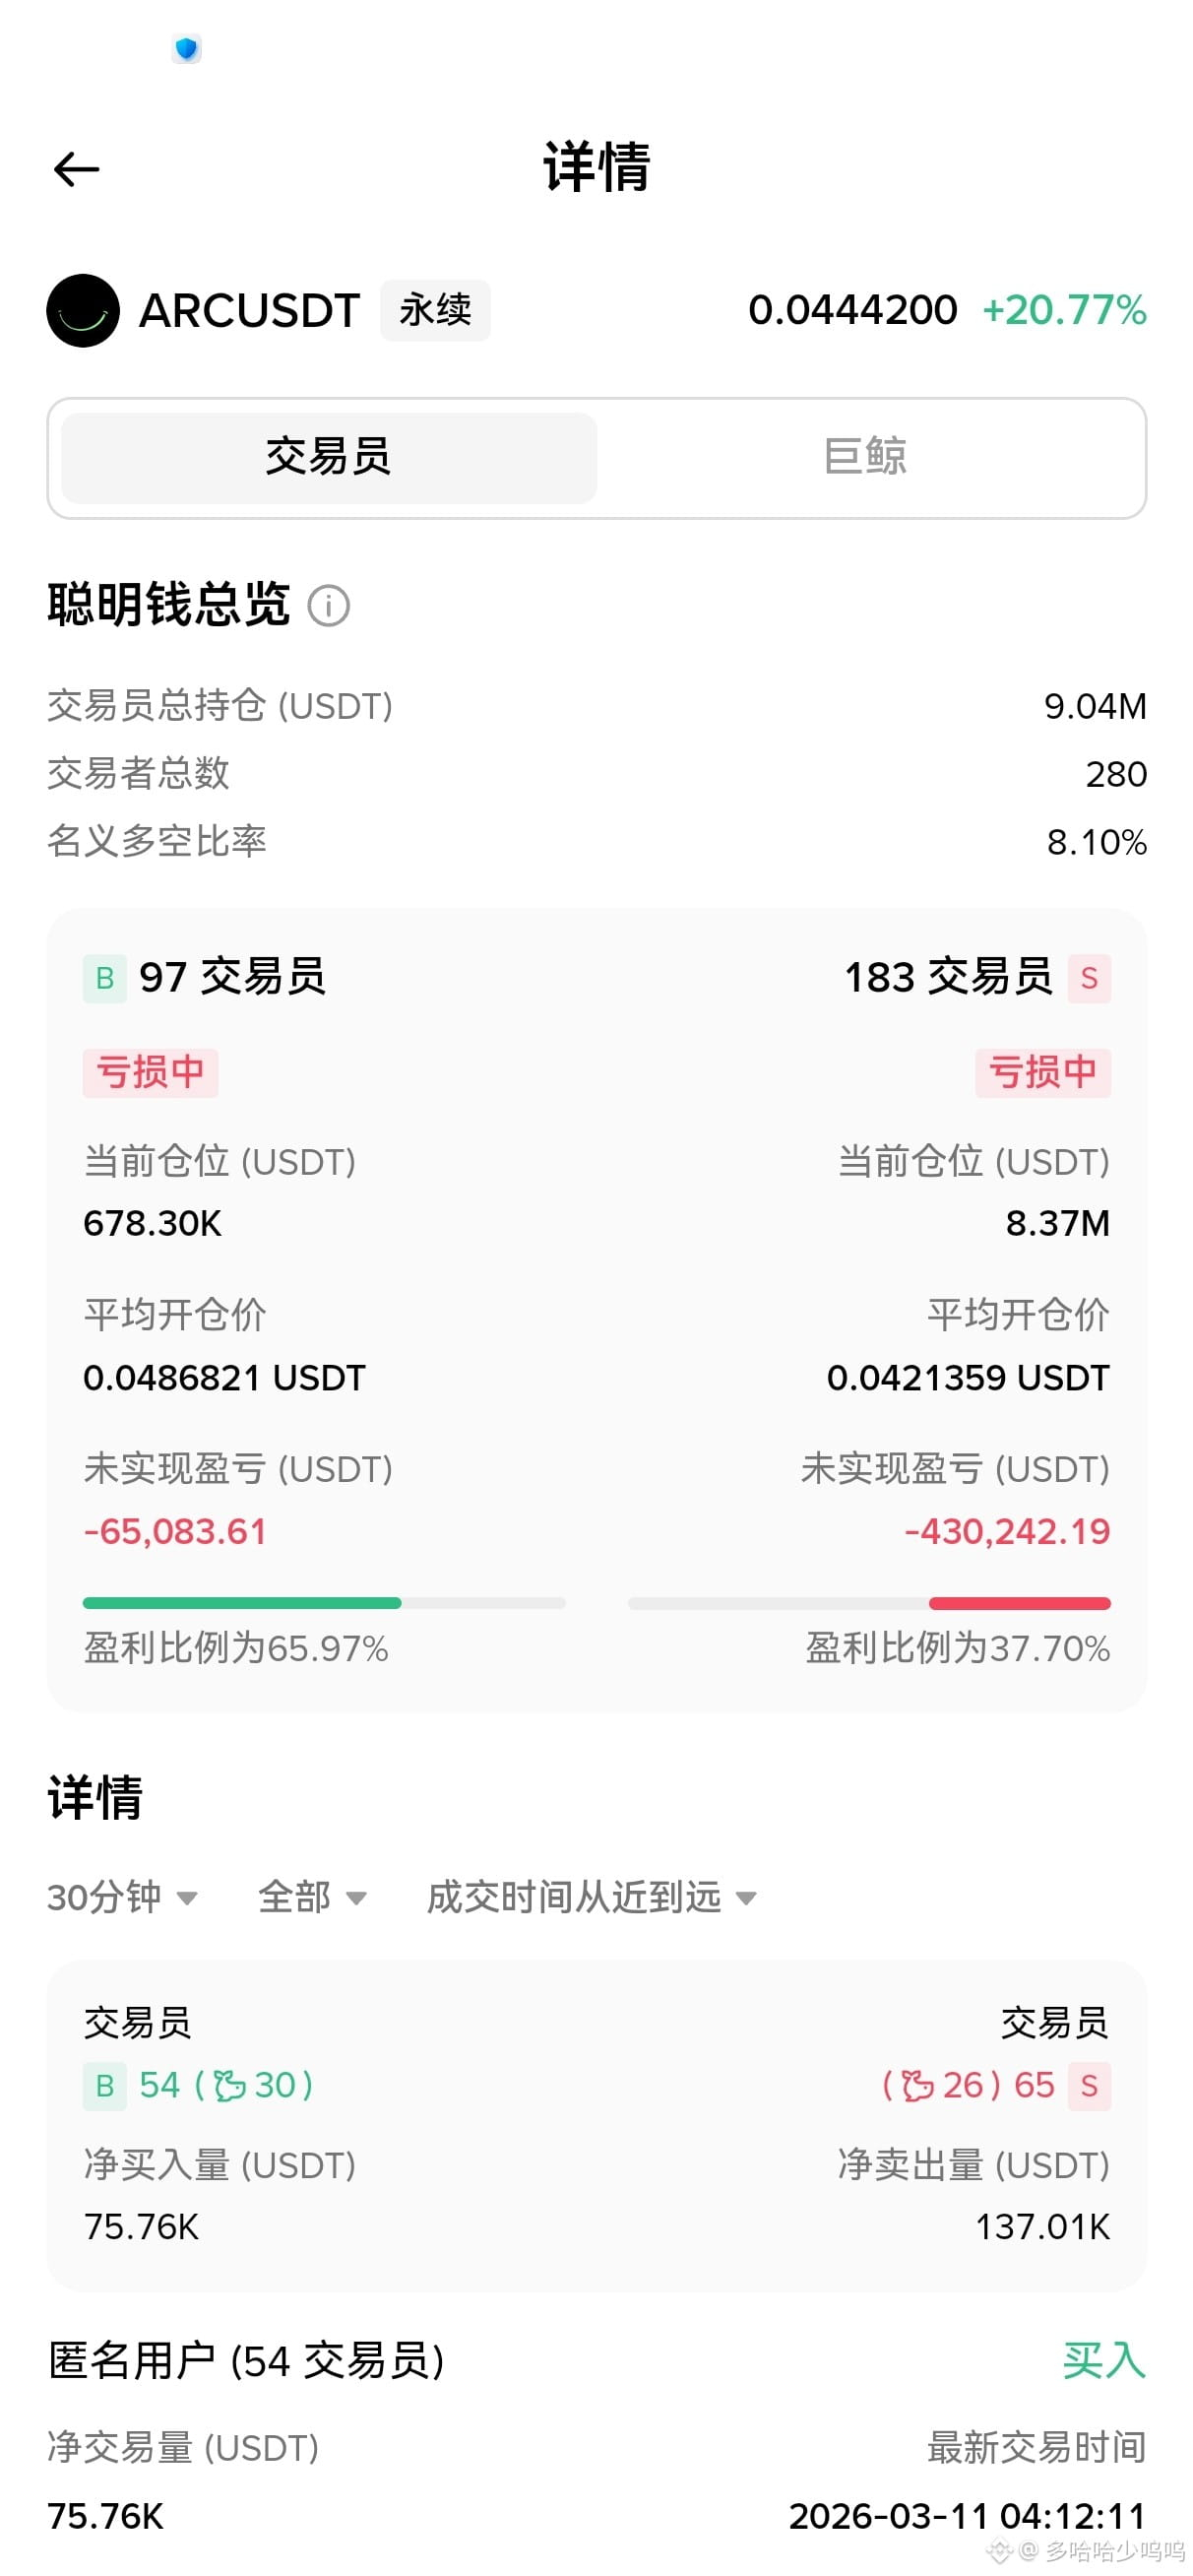Open the 成交时间从近到远 sort dropdown
The image size is (1193, 2576).
point(591,1897)
